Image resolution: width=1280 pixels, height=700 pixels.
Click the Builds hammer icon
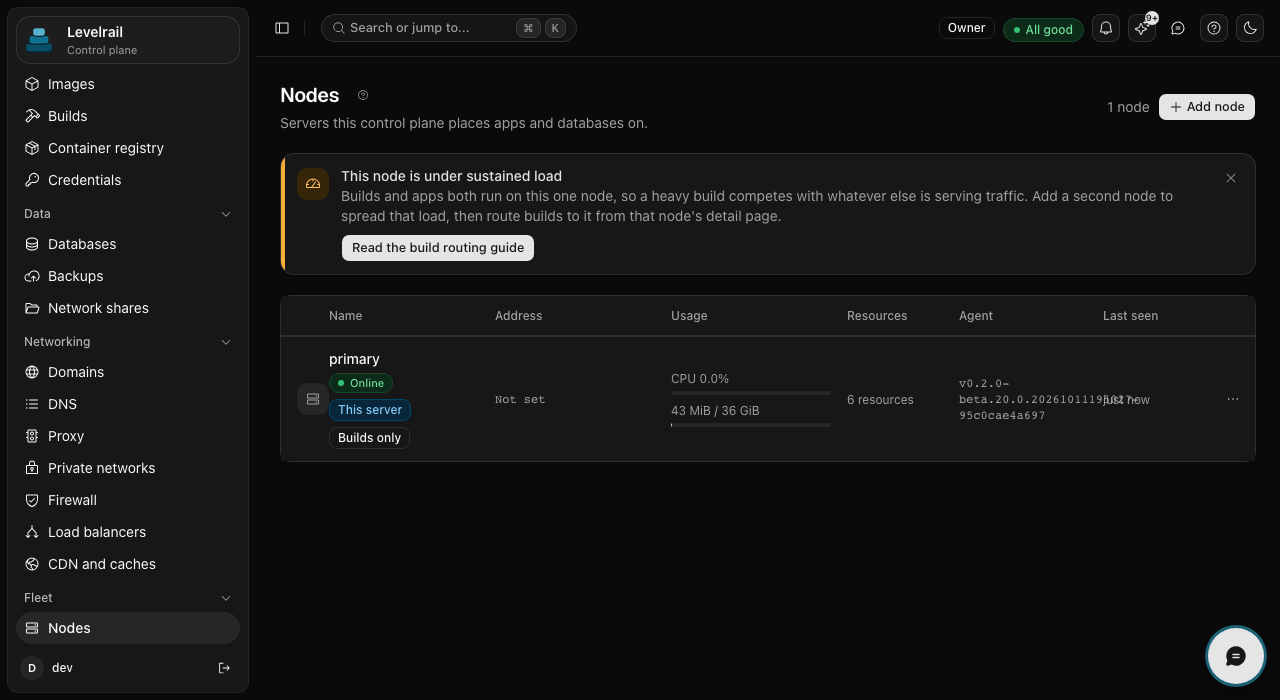coord(32,116)
